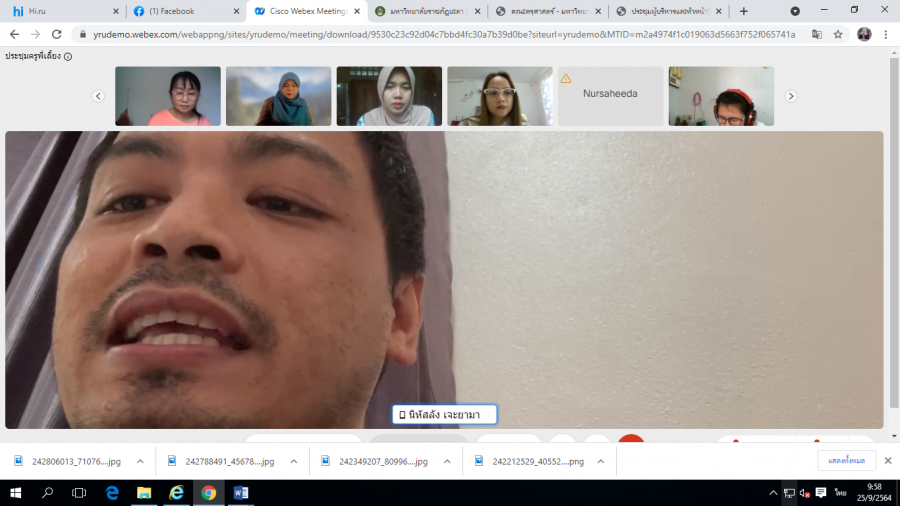Image resolution: width=900 pixels, height=506 pixels.
Task: Expand options for 242788491 jpg download
Action: pos(294,461)
